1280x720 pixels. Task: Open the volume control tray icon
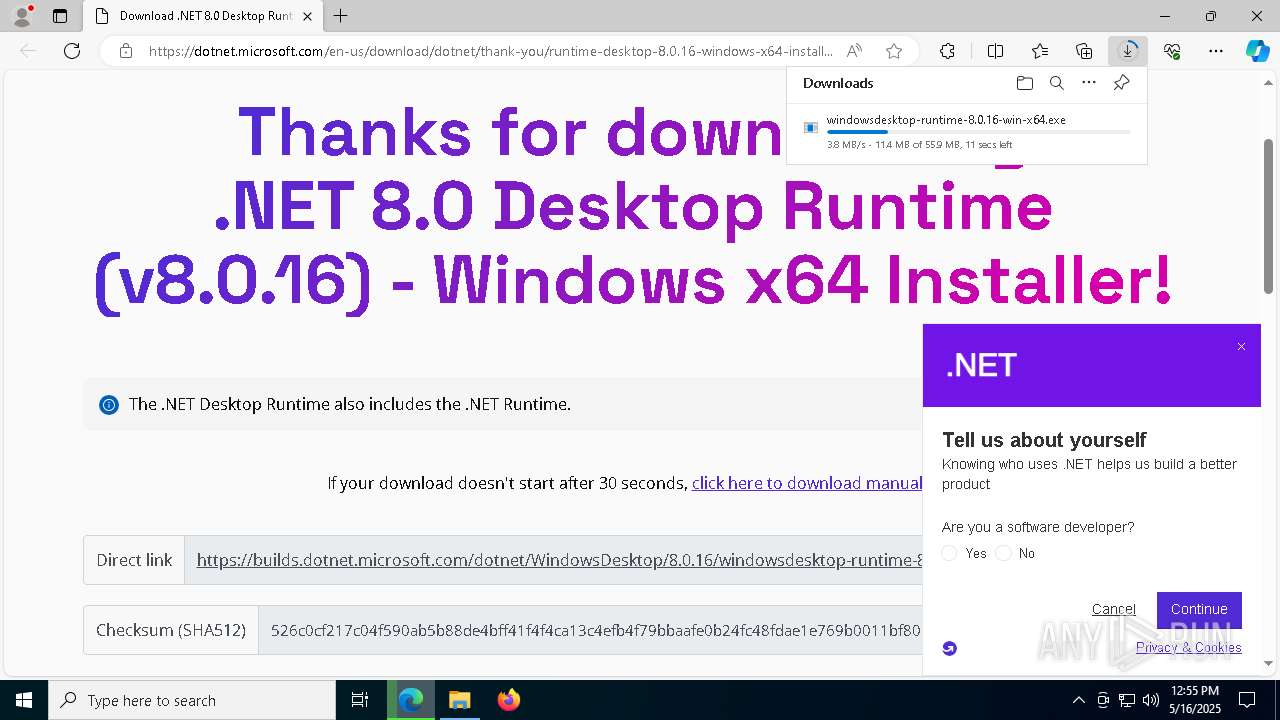[1150, 700]
